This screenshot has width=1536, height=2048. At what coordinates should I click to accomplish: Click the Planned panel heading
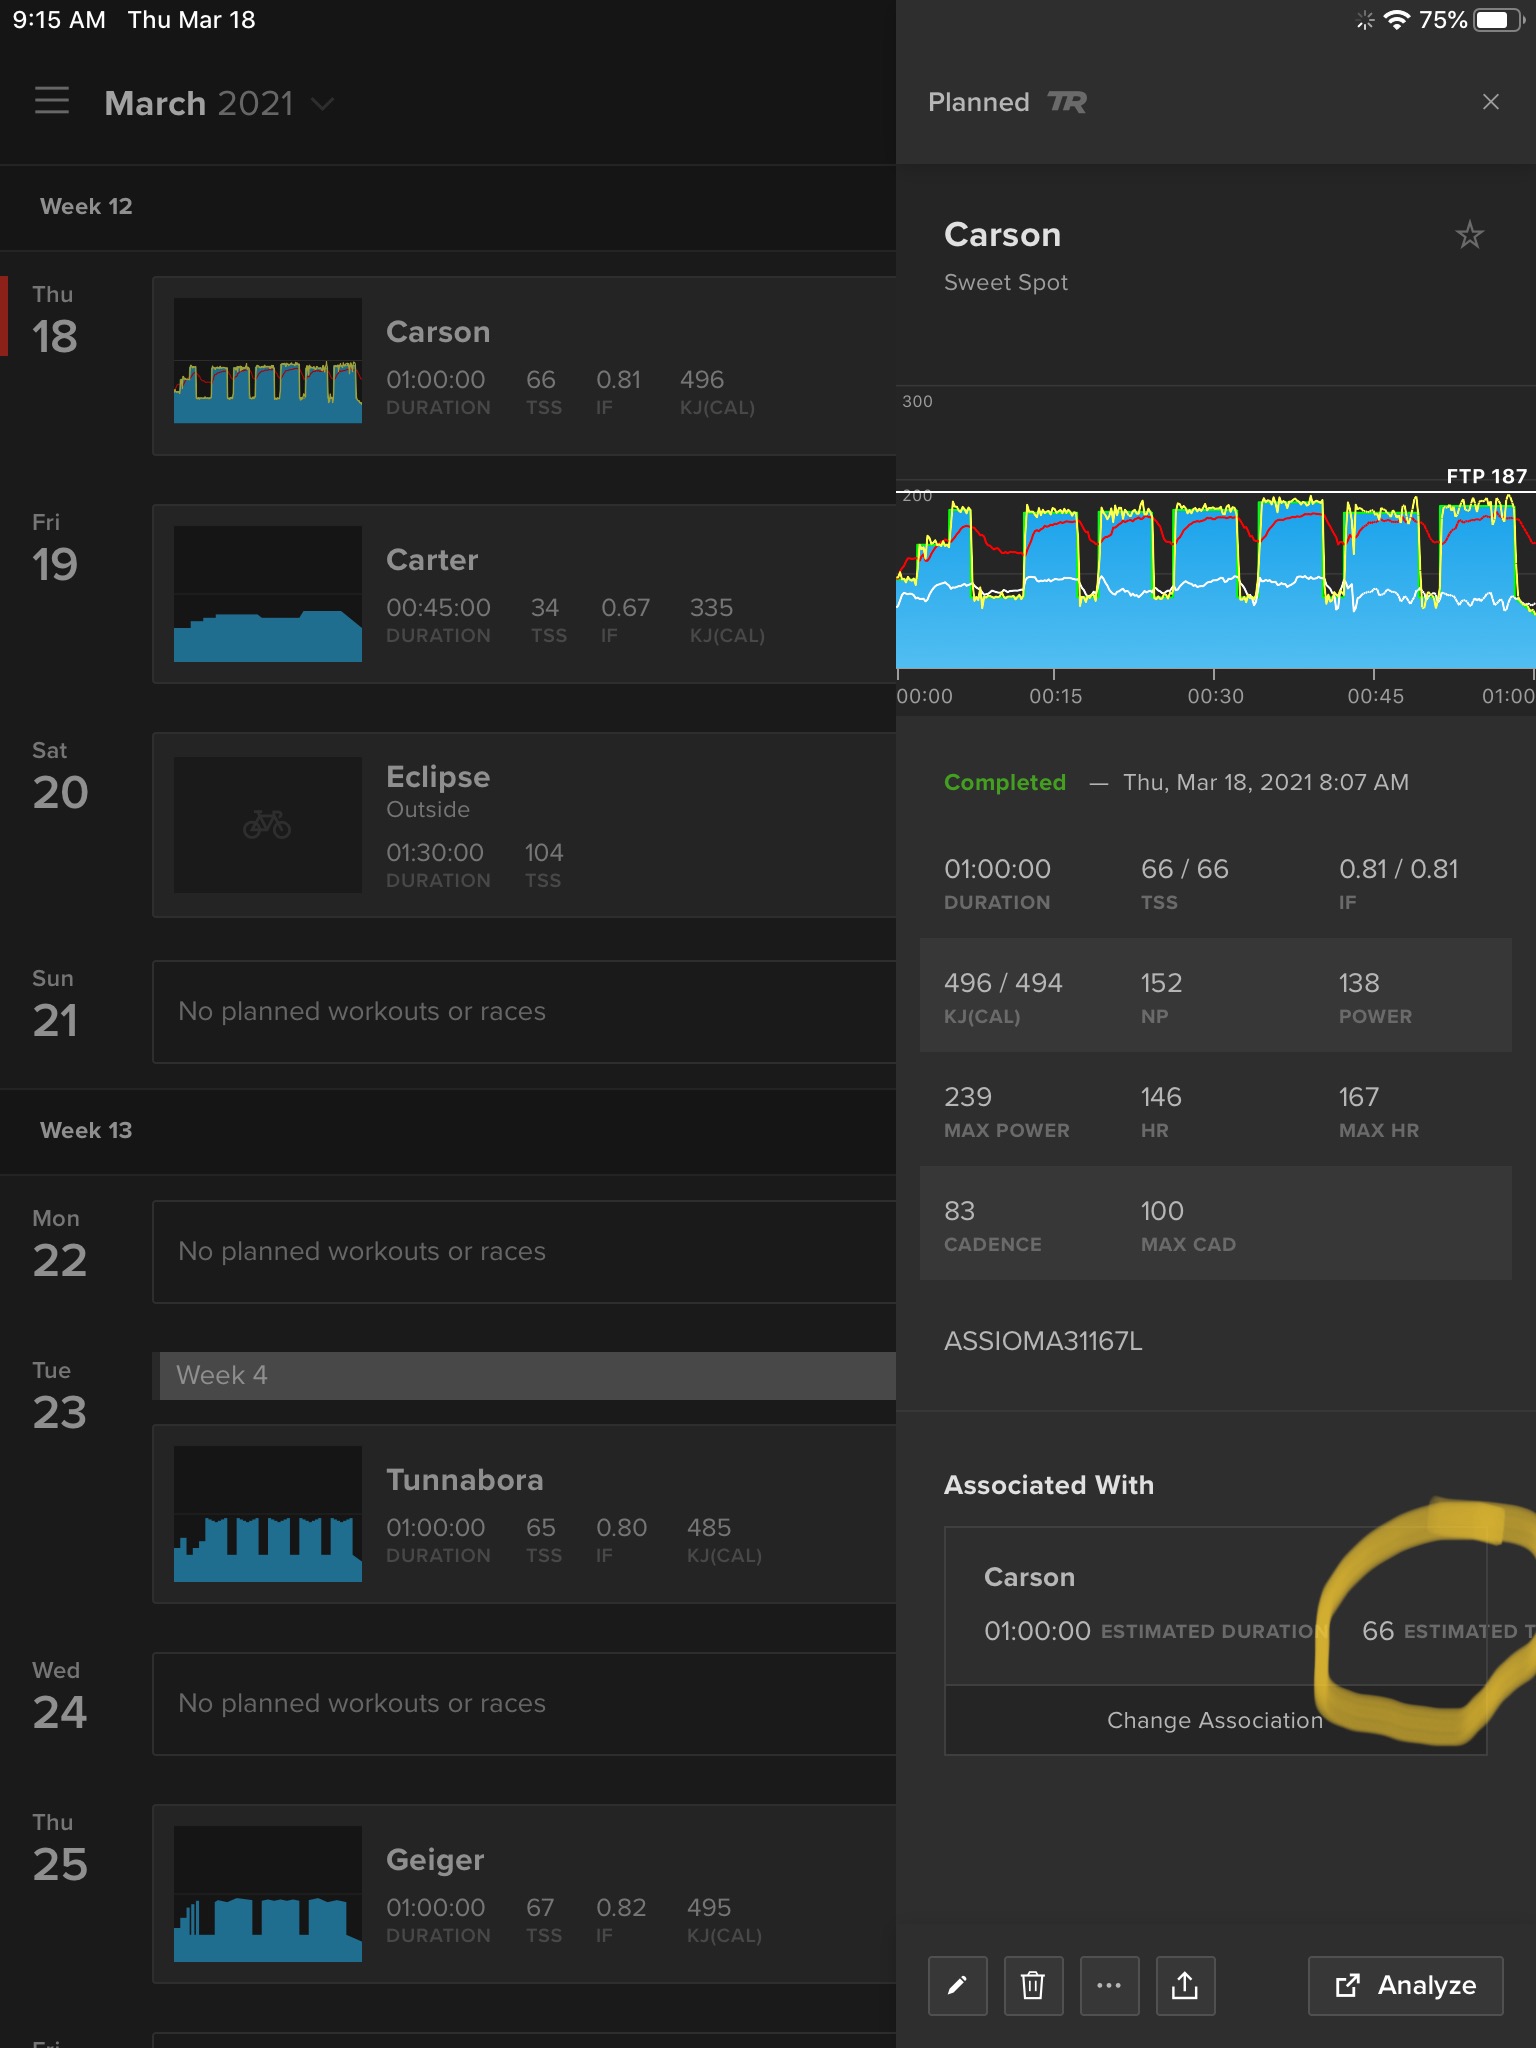coord(978,102)
